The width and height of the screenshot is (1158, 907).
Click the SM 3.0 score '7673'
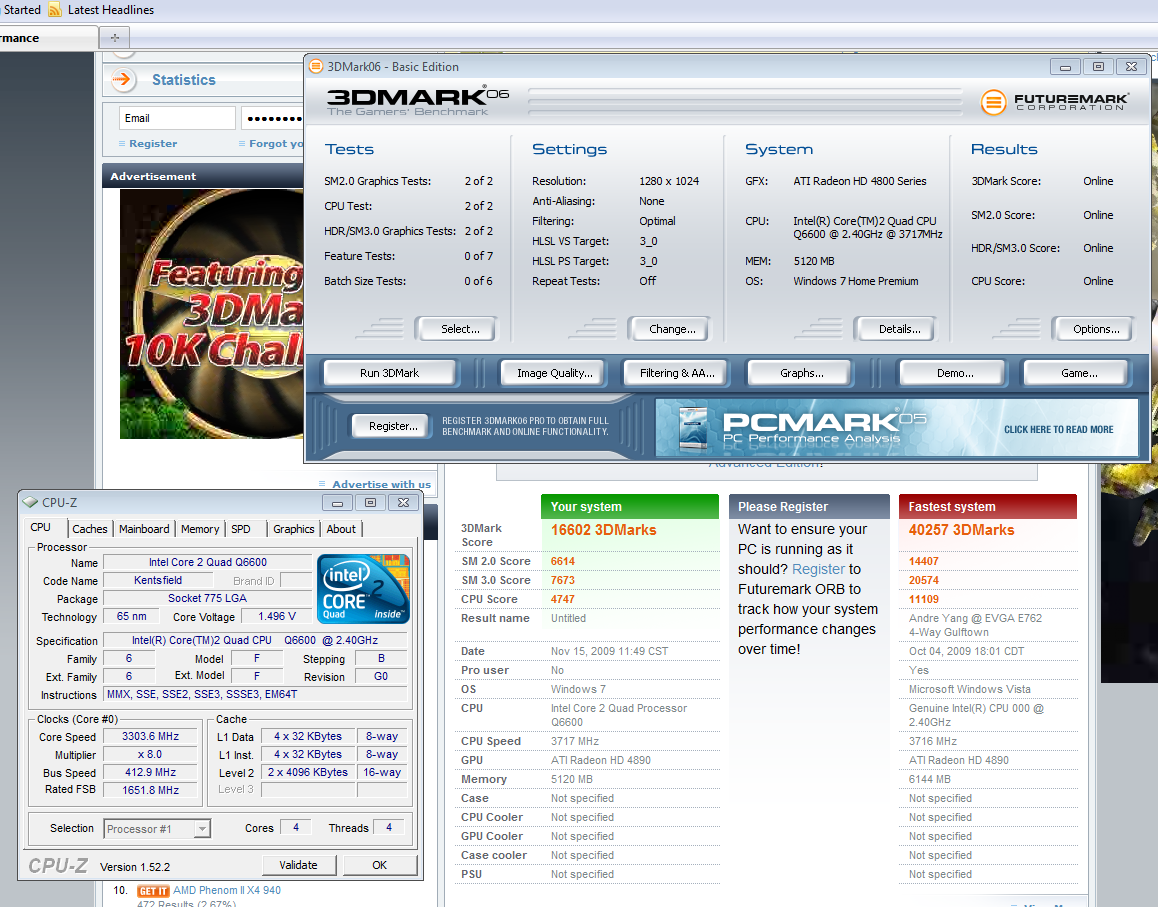pyautogui.click(x=563, y=581)
